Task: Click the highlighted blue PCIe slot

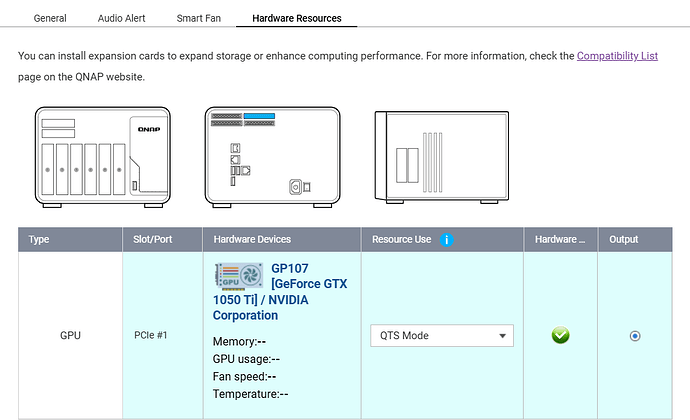Action: 259,116
